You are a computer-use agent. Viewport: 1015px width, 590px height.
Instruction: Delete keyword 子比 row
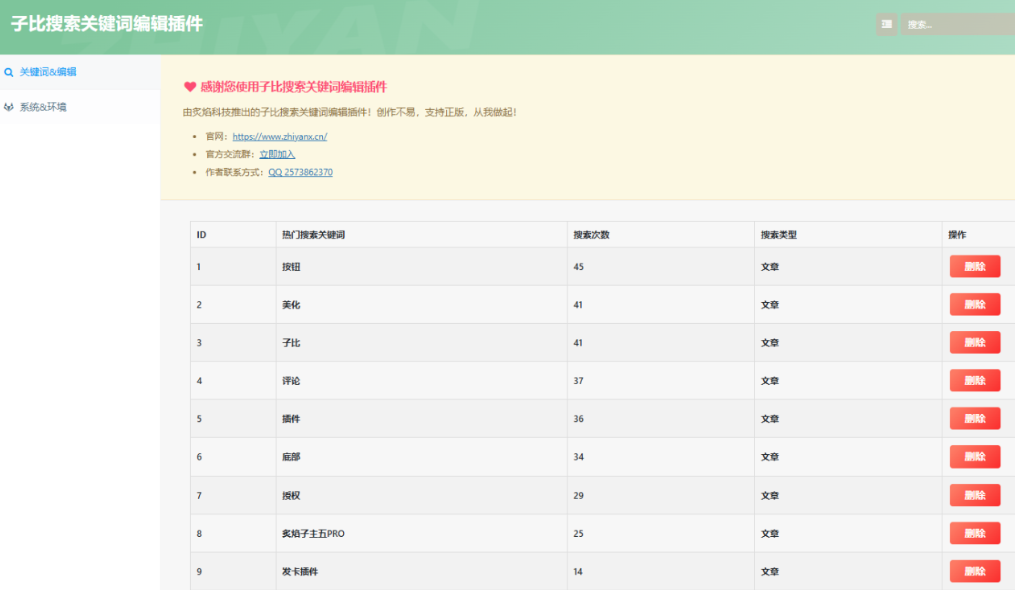tap(975, 343)
